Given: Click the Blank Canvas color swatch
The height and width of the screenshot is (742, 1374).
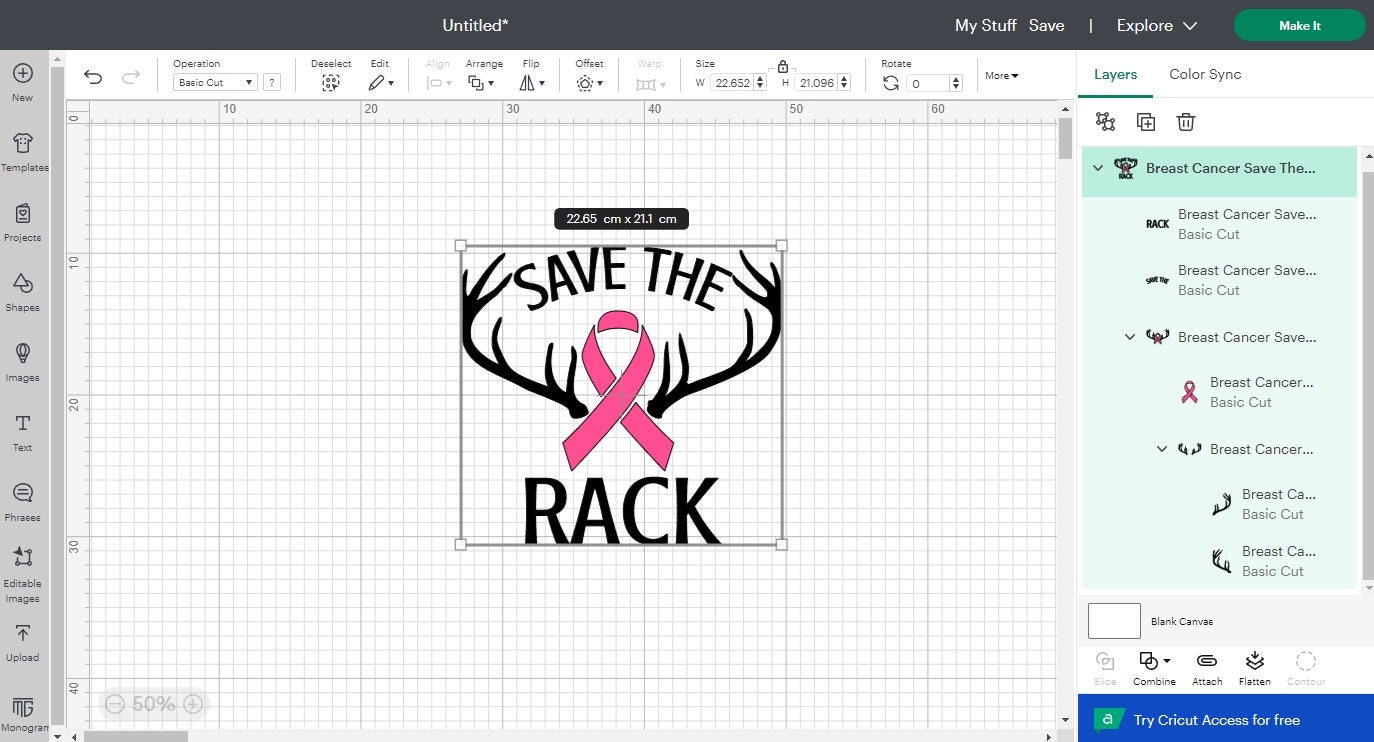Looking at the screenshot, I should click(1114, 621).
